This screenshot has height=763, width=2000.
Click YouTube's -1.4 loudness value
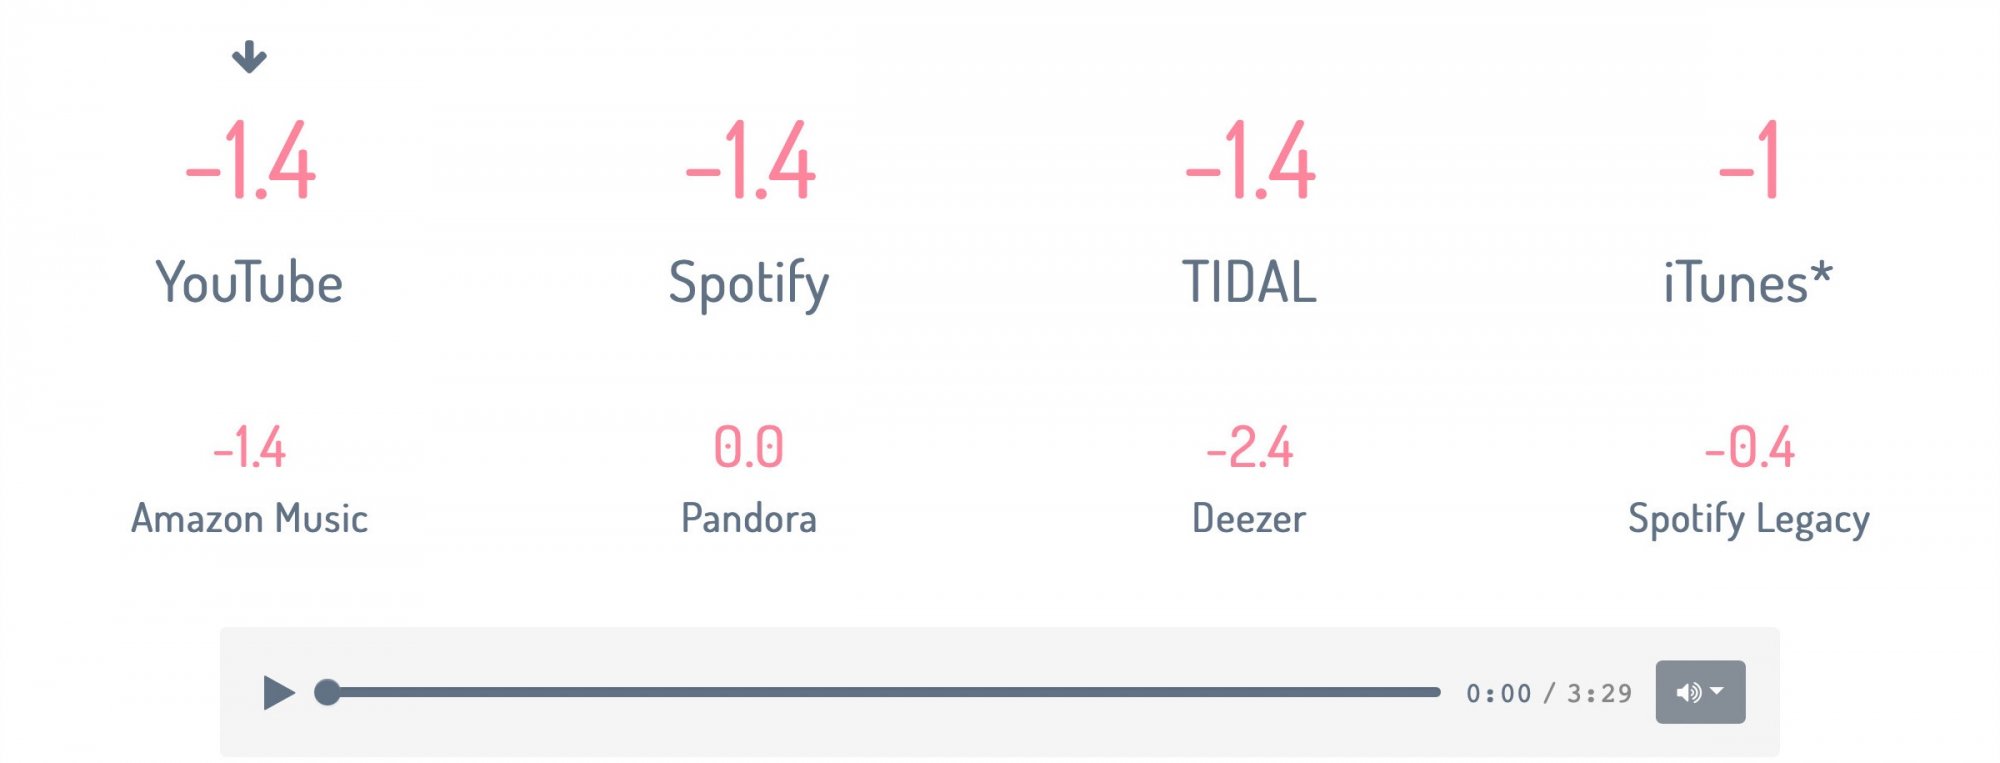click(250, 161)
